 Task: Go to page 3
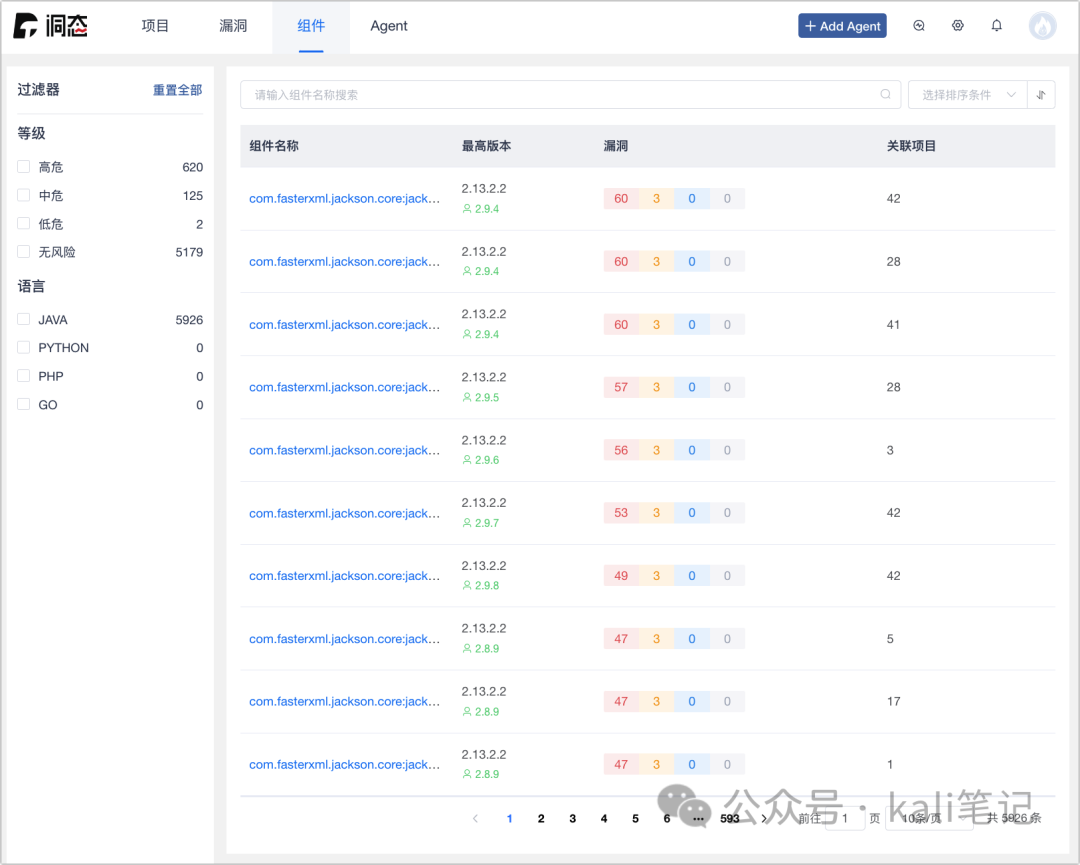(572, 818)
